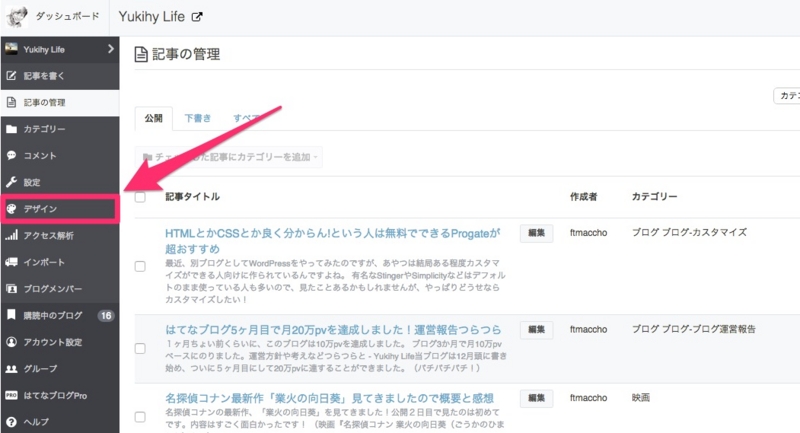The width and height of the screenshot is (800, 433).
Task: Open the チェックした記事にカテゴリーを追加 dropdown
Action: click(229, 157)
